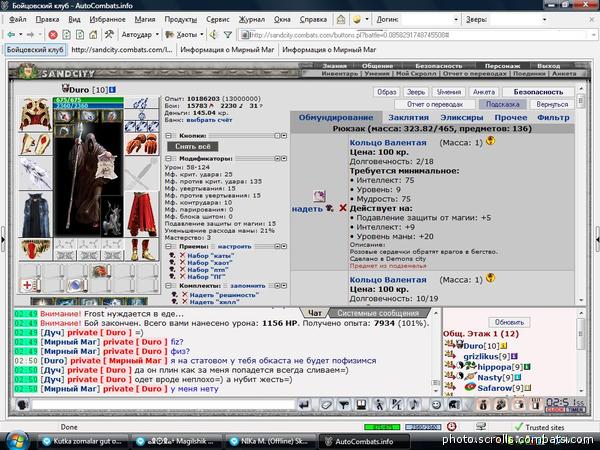The height and width of the screenshot is (450, 600).
Task: Open the Хаоты dropdown arrow
Action: coord(202,34)
